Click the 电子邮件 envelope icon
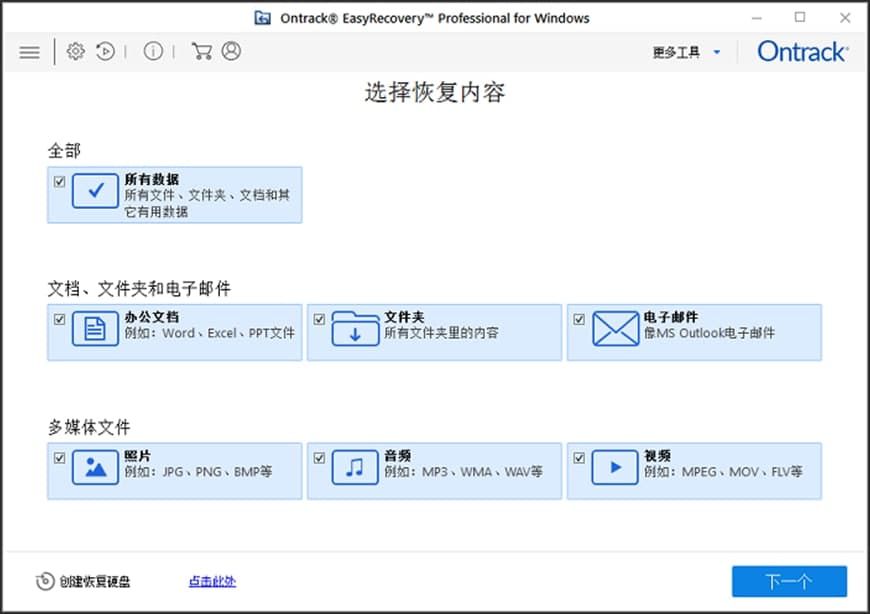Viewport: 870px width, 614px height. 614,331
